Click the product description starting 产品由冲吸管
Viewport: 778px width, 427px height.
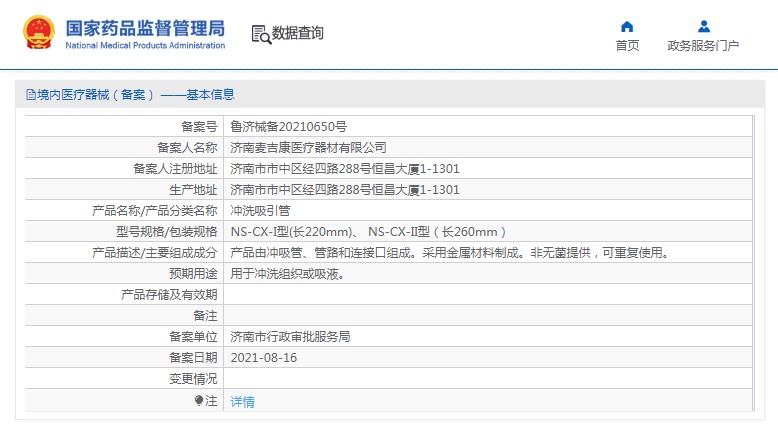[450, 253]
